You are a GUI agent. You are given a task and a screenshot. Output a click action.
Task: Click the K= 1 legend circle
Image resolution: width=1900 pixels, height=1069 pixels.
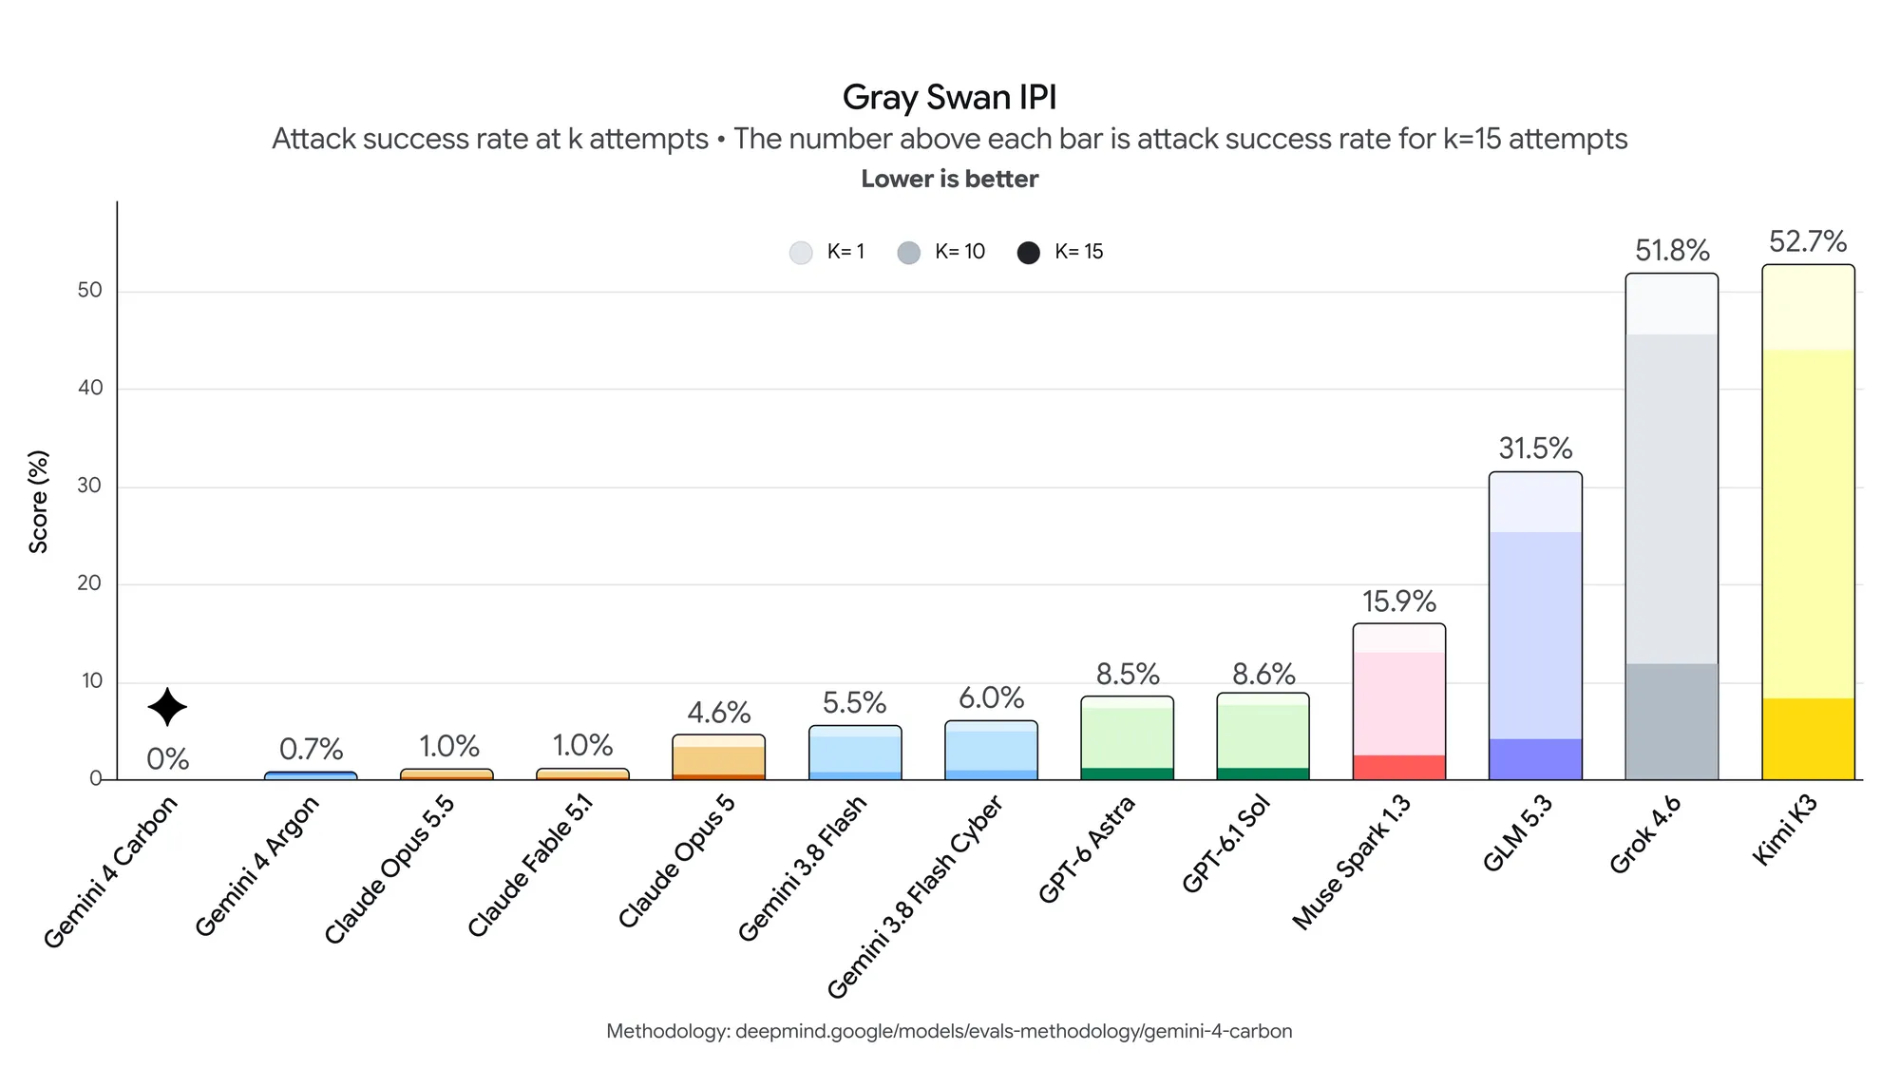(x=801, y=252)
